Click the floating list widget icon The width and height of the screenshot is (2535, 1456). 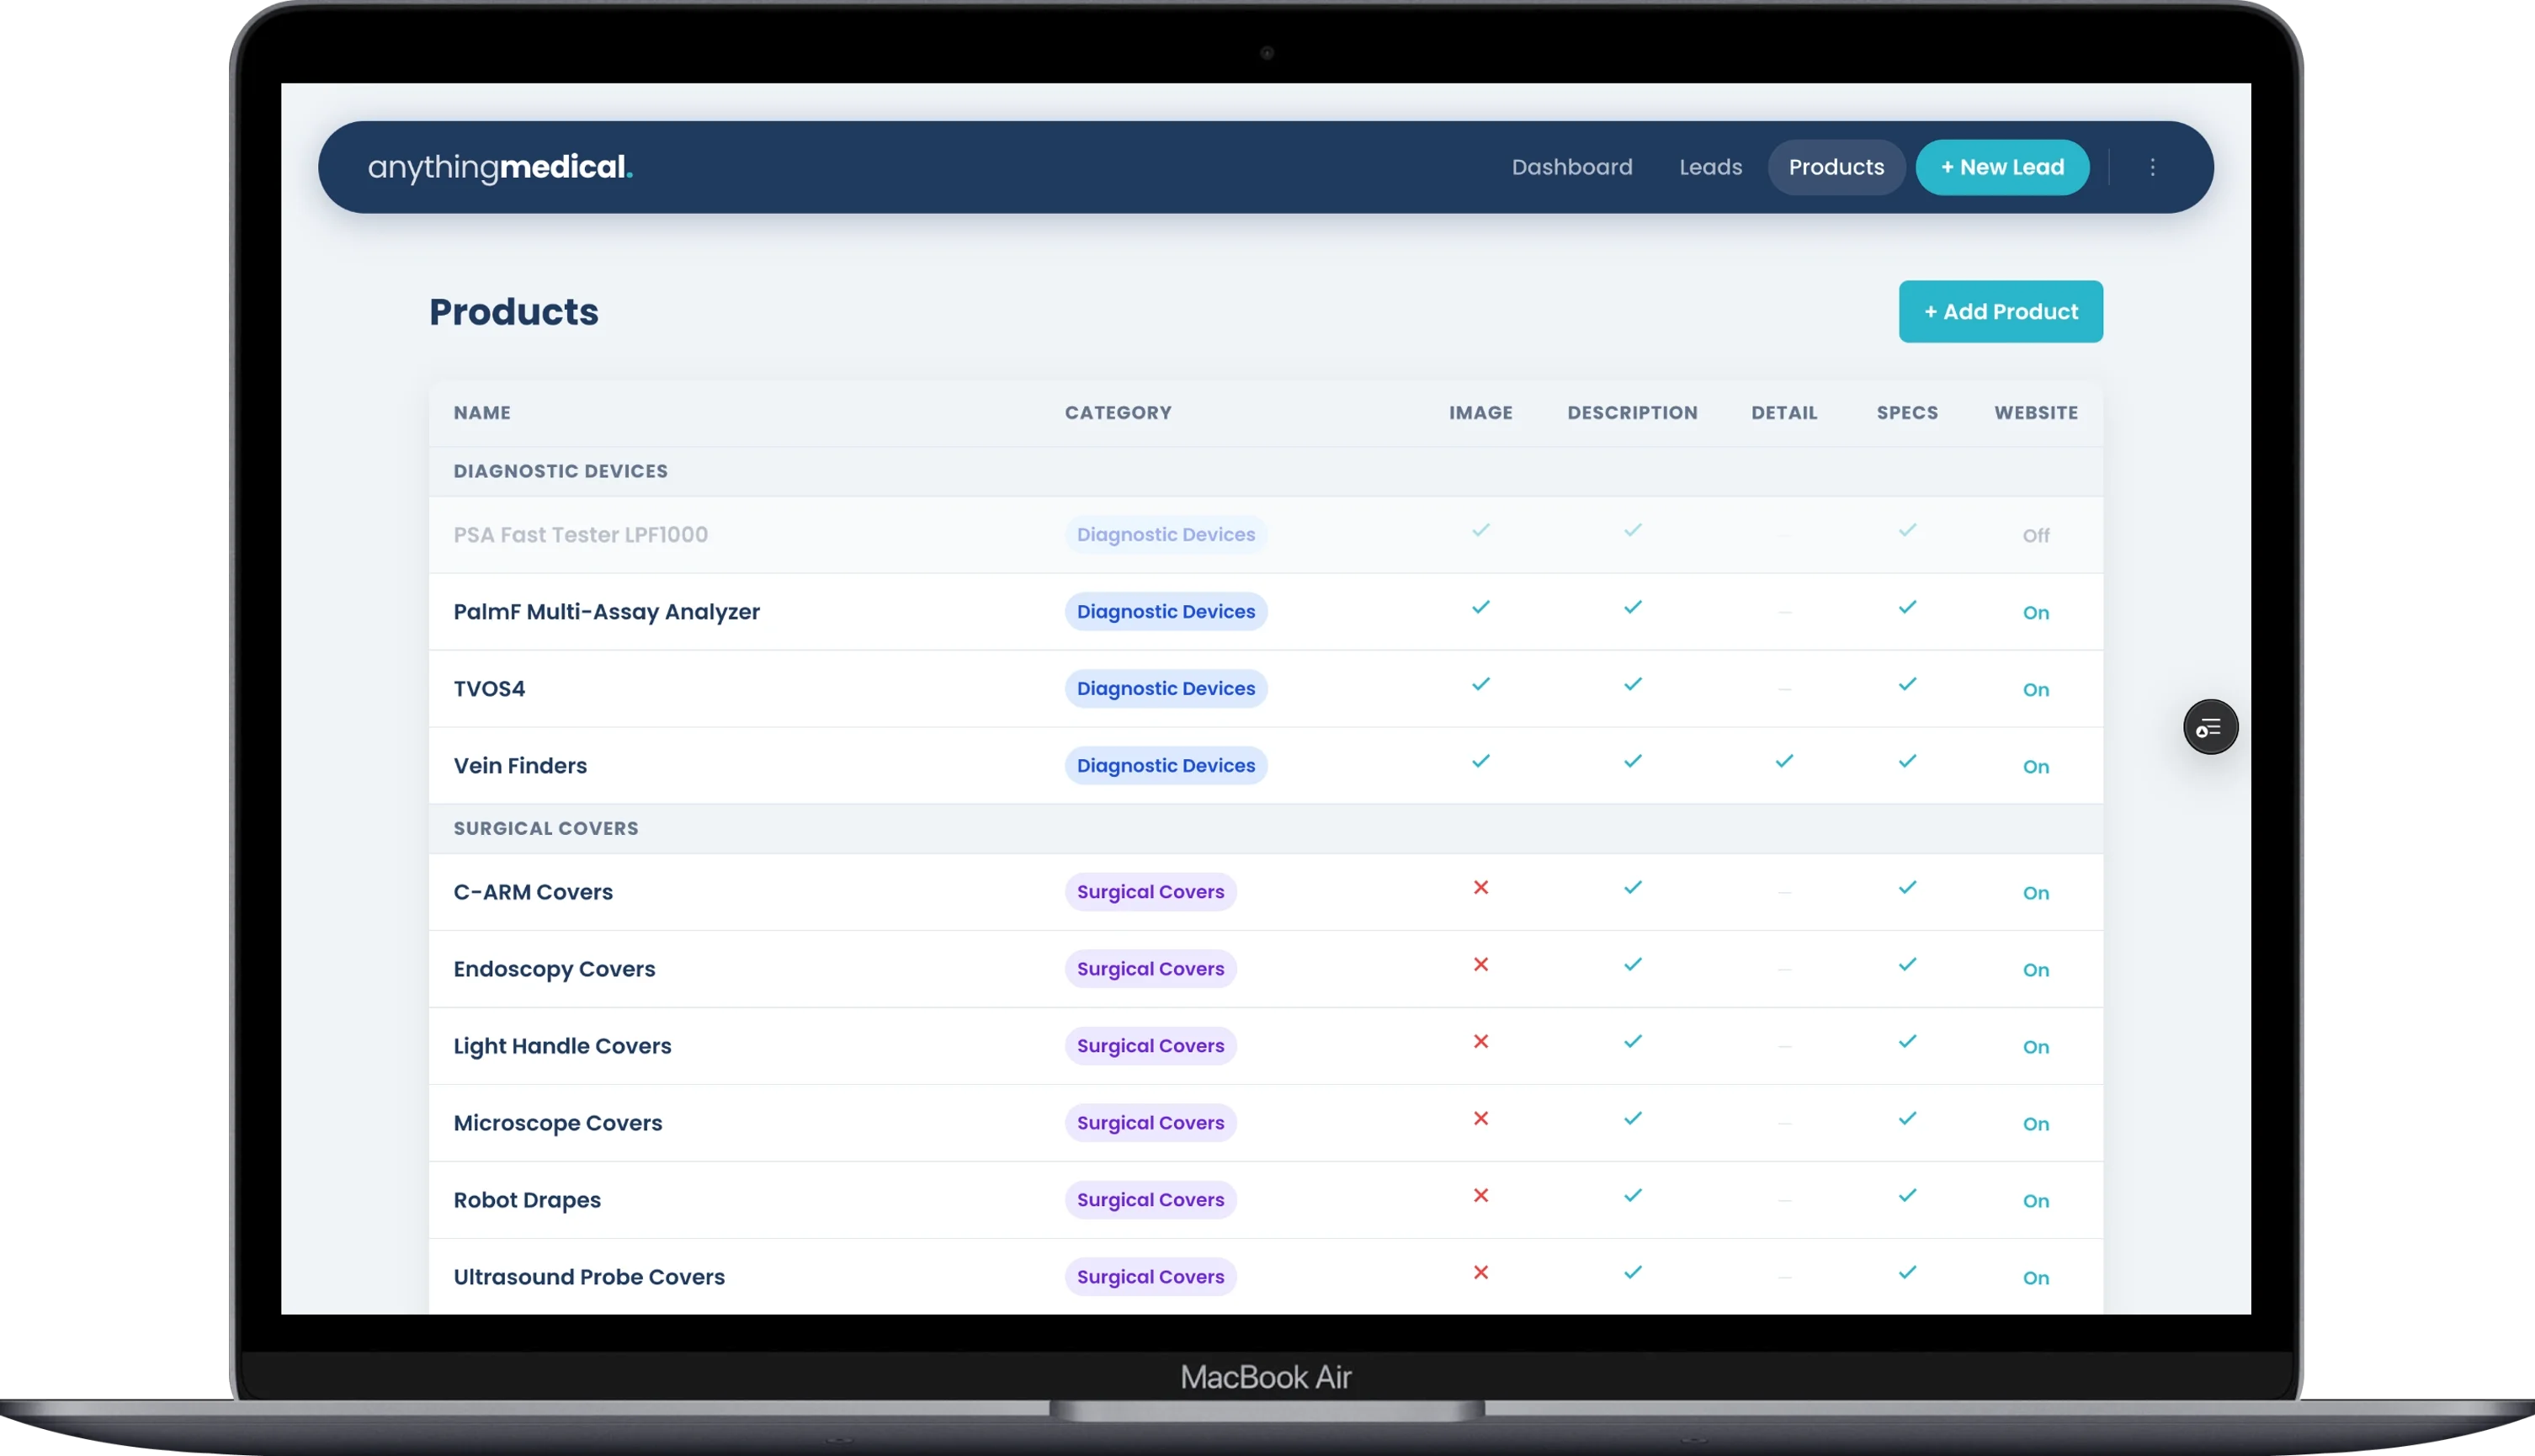2210,727
